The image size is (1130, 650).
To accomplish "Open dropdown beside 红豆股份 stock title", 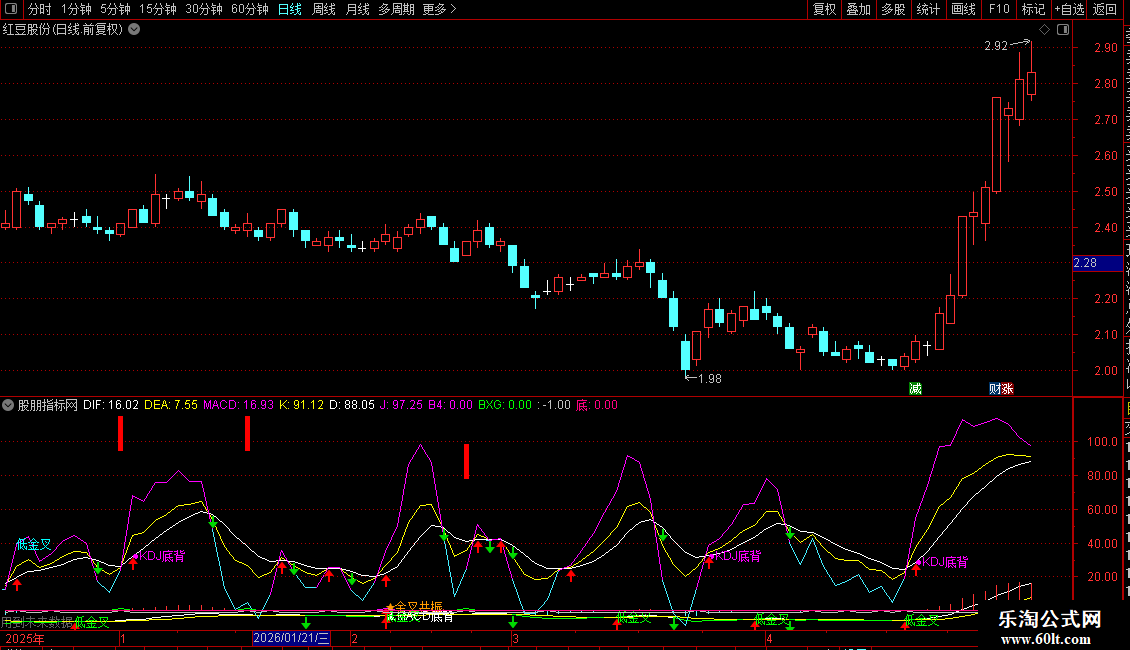I will point(134,30).
